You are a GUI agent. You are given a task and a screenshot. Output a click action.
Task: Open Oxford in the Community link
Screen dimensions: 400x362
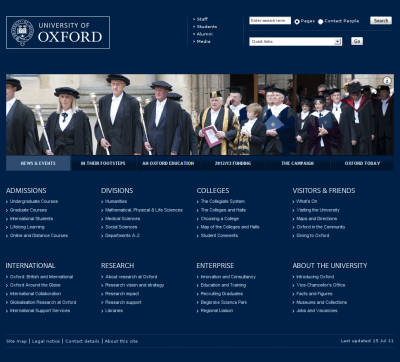point(321,227)
